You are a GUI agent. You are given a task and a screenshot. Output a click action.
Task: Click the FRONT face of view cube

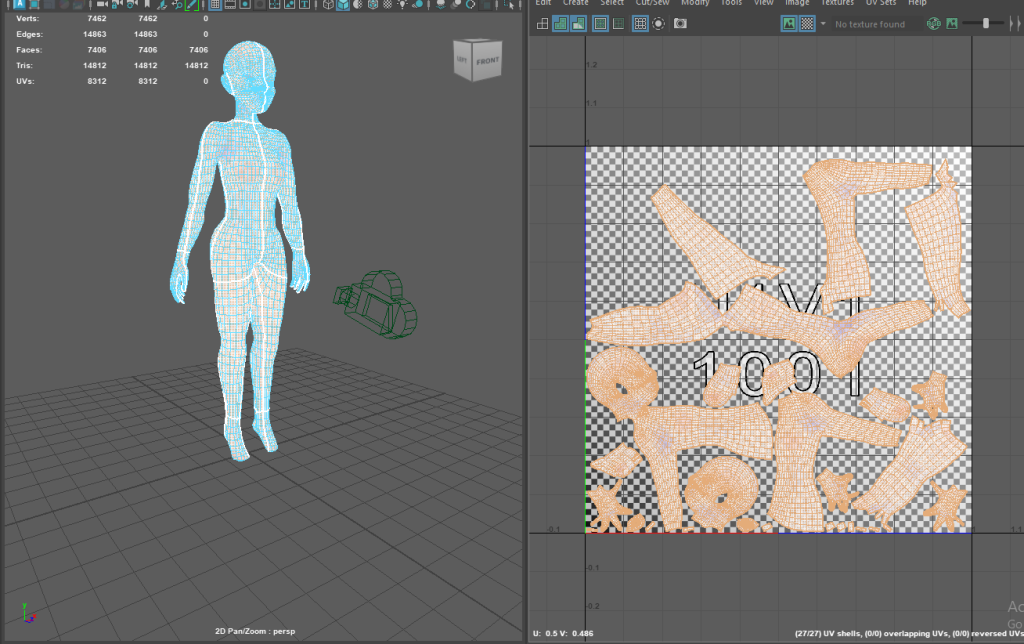(487, 61)
